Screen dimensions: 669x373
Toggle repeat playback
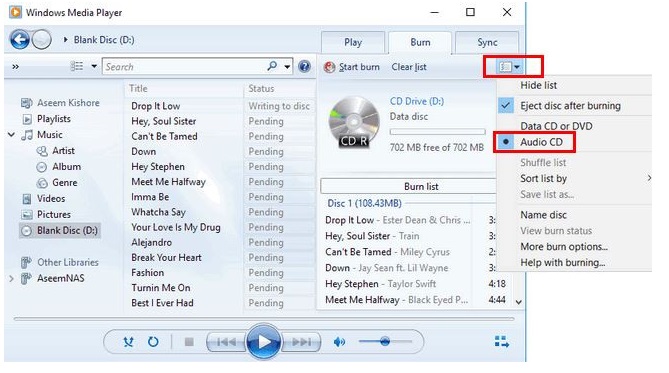pos(153,341)
